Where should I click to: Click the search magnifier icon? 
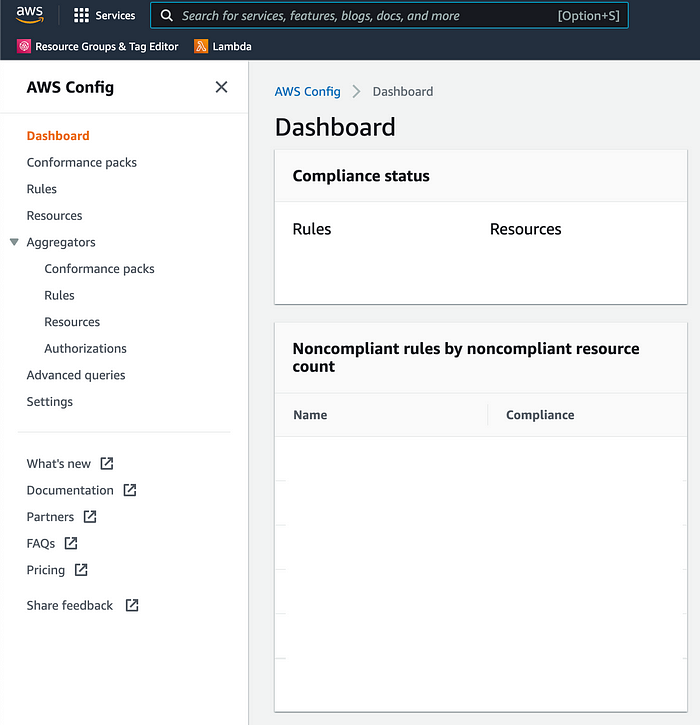pos(166,16)
